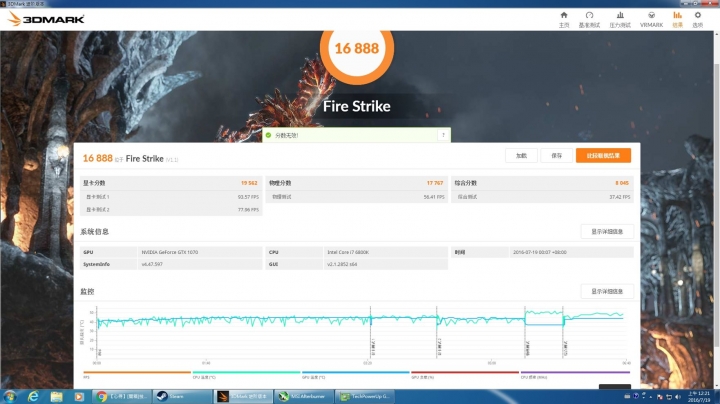This screenshot has width=720, height=404.
Task: Click graphics score value 19 562
Action: 249,183
